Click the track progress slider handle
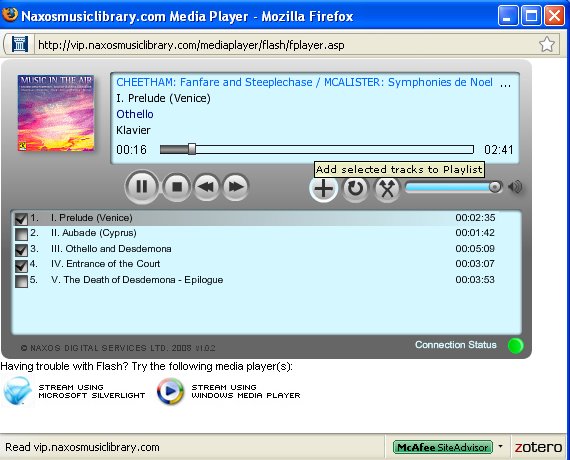 point(192,149)
